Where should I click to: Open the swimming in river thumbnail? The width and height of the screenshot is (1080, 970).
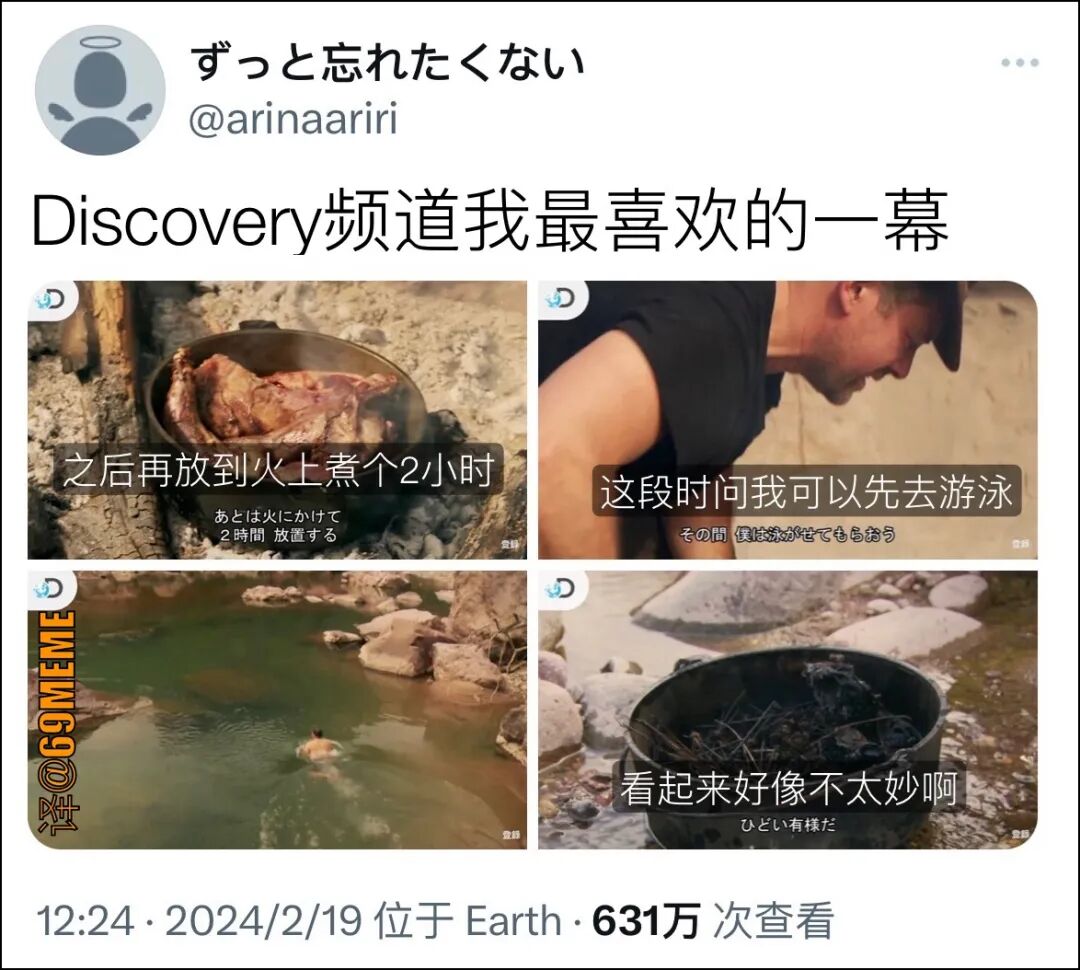(x=277, y=710)
